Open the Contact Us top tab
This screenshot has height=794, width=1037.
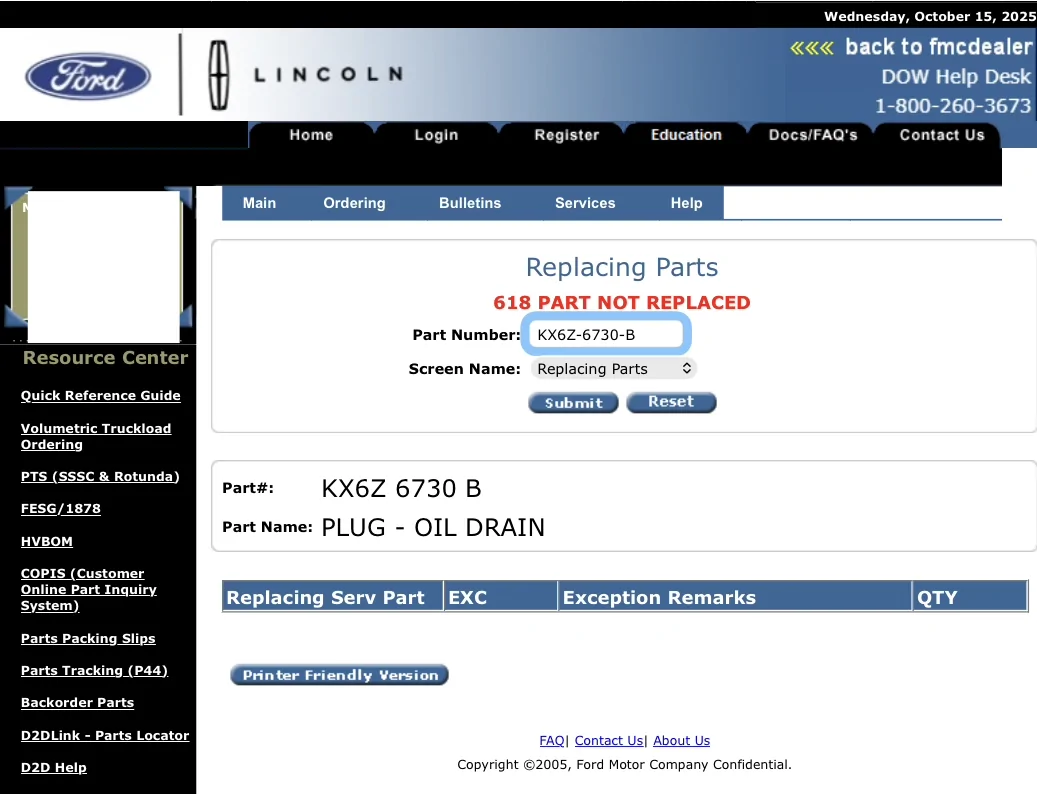941,135
